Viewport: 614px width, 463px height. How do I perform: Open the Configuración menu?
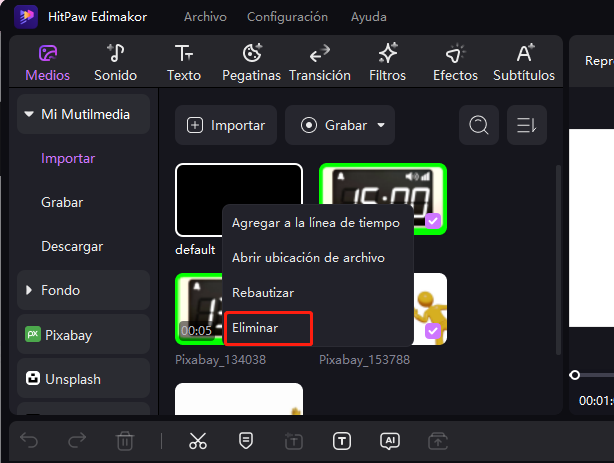click(287, 17)
